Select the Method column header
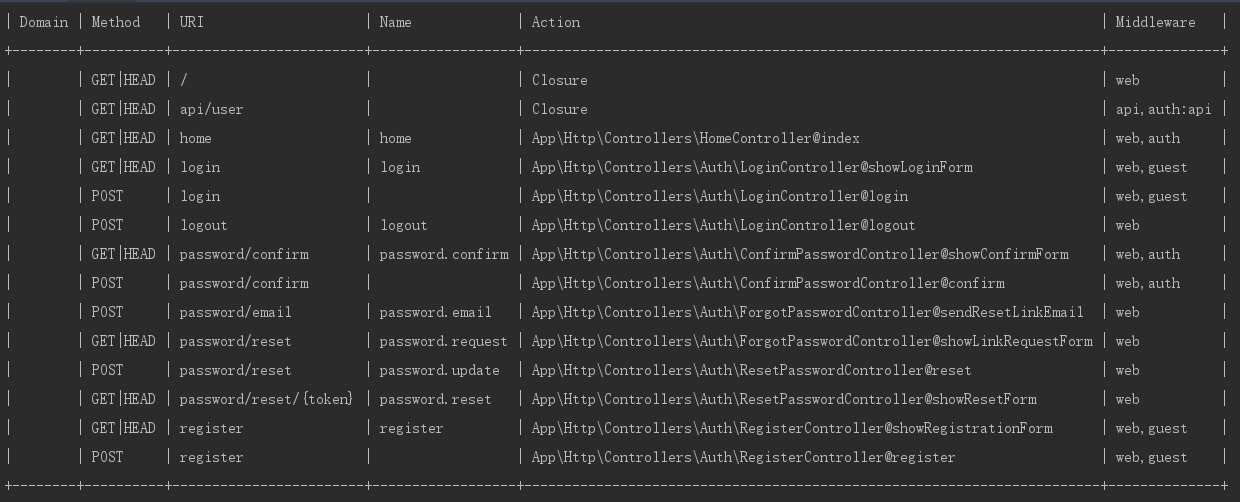The height and width of the screenshot is (502, 1240). click(x=116, y=22)
